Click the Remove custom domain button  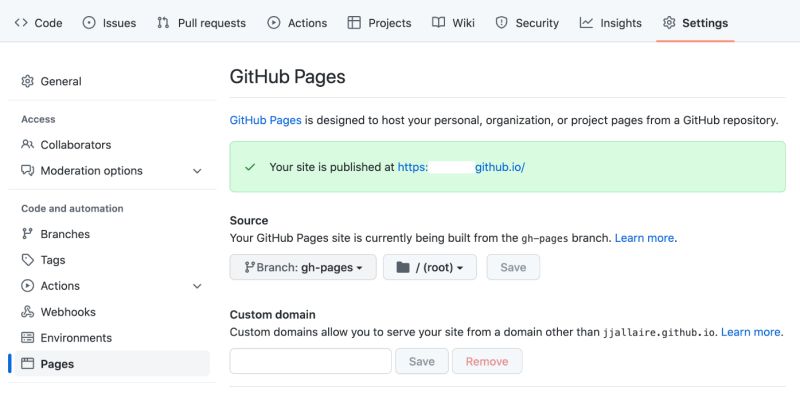click(x=487, y=361)
